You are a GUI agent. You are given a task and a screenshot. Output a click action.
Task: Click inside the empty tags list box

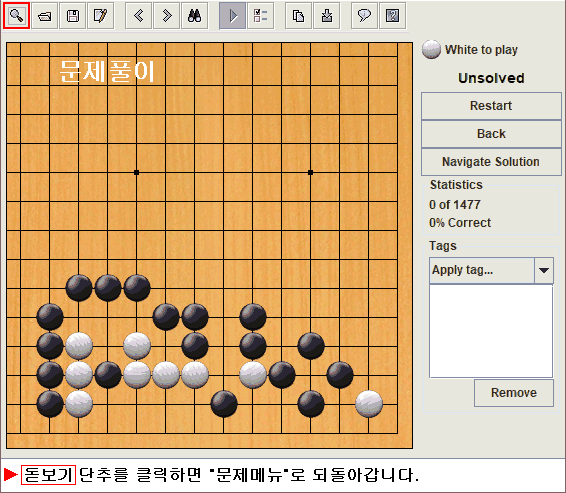(x=491, y=331)
